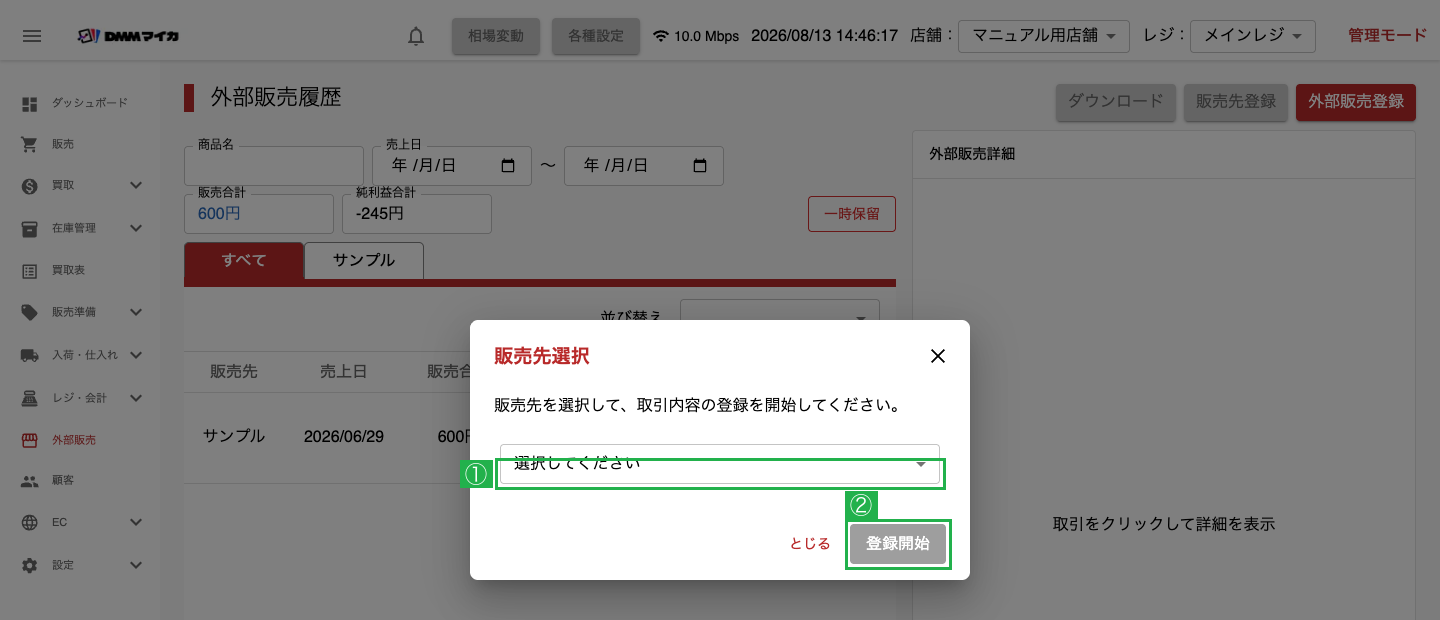Click the notification bell icon
Screen dimensions: 1440x620
pyautogui.click(x=416, y=36)
